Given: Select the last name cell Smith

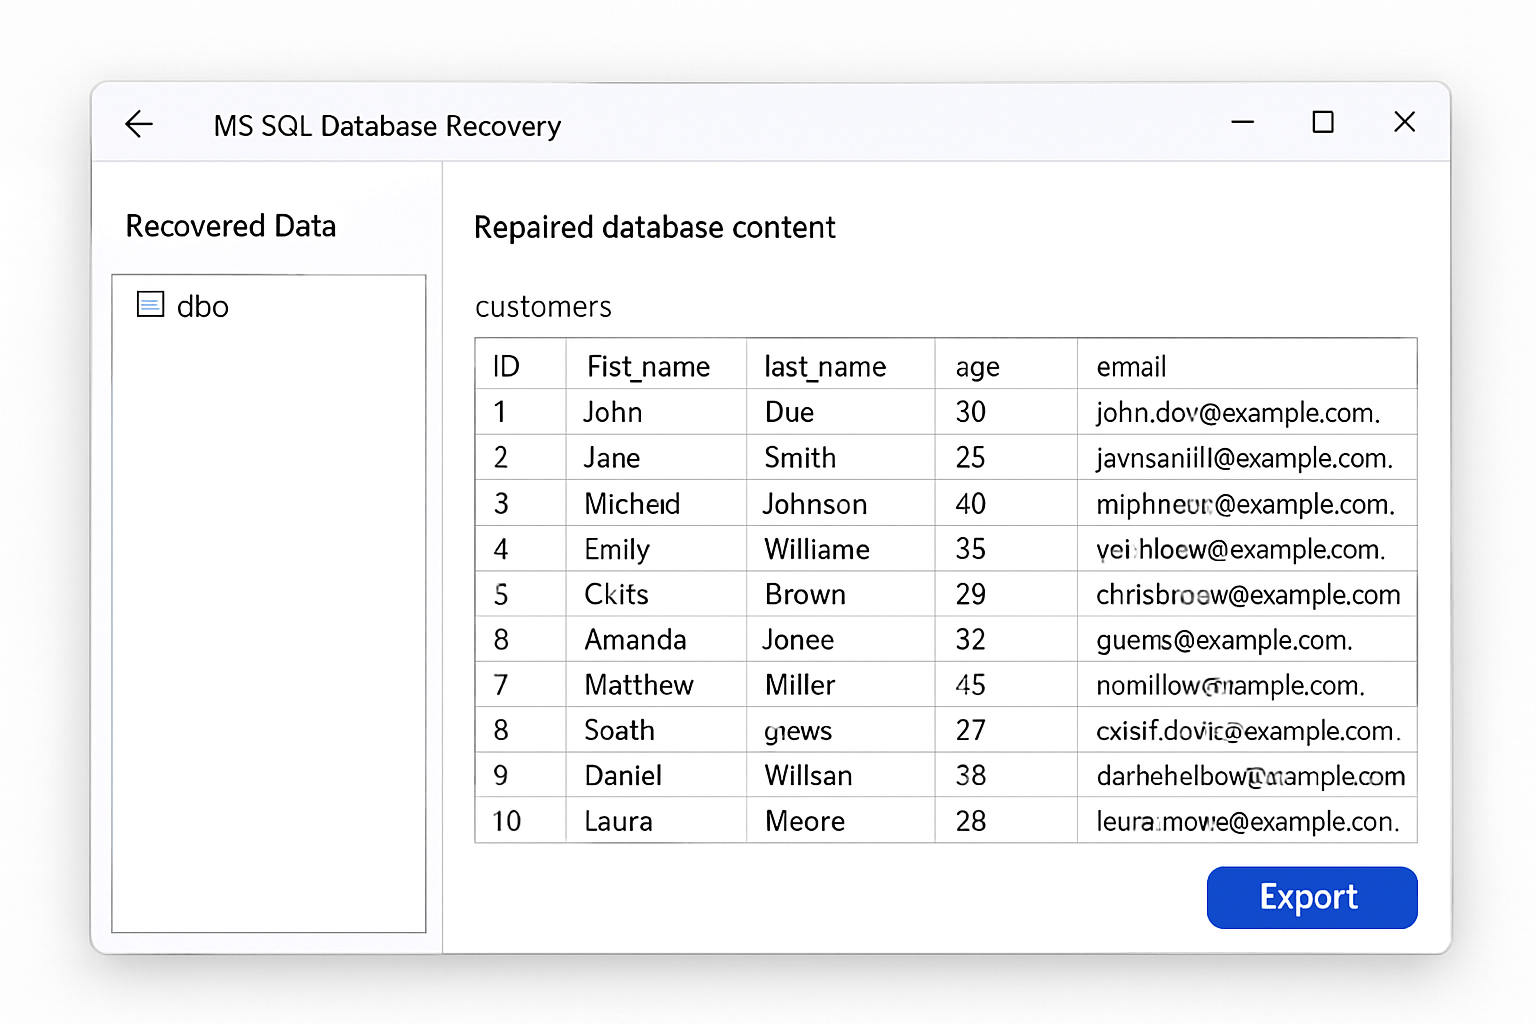Looking at the screenshot, I should 840,457.
